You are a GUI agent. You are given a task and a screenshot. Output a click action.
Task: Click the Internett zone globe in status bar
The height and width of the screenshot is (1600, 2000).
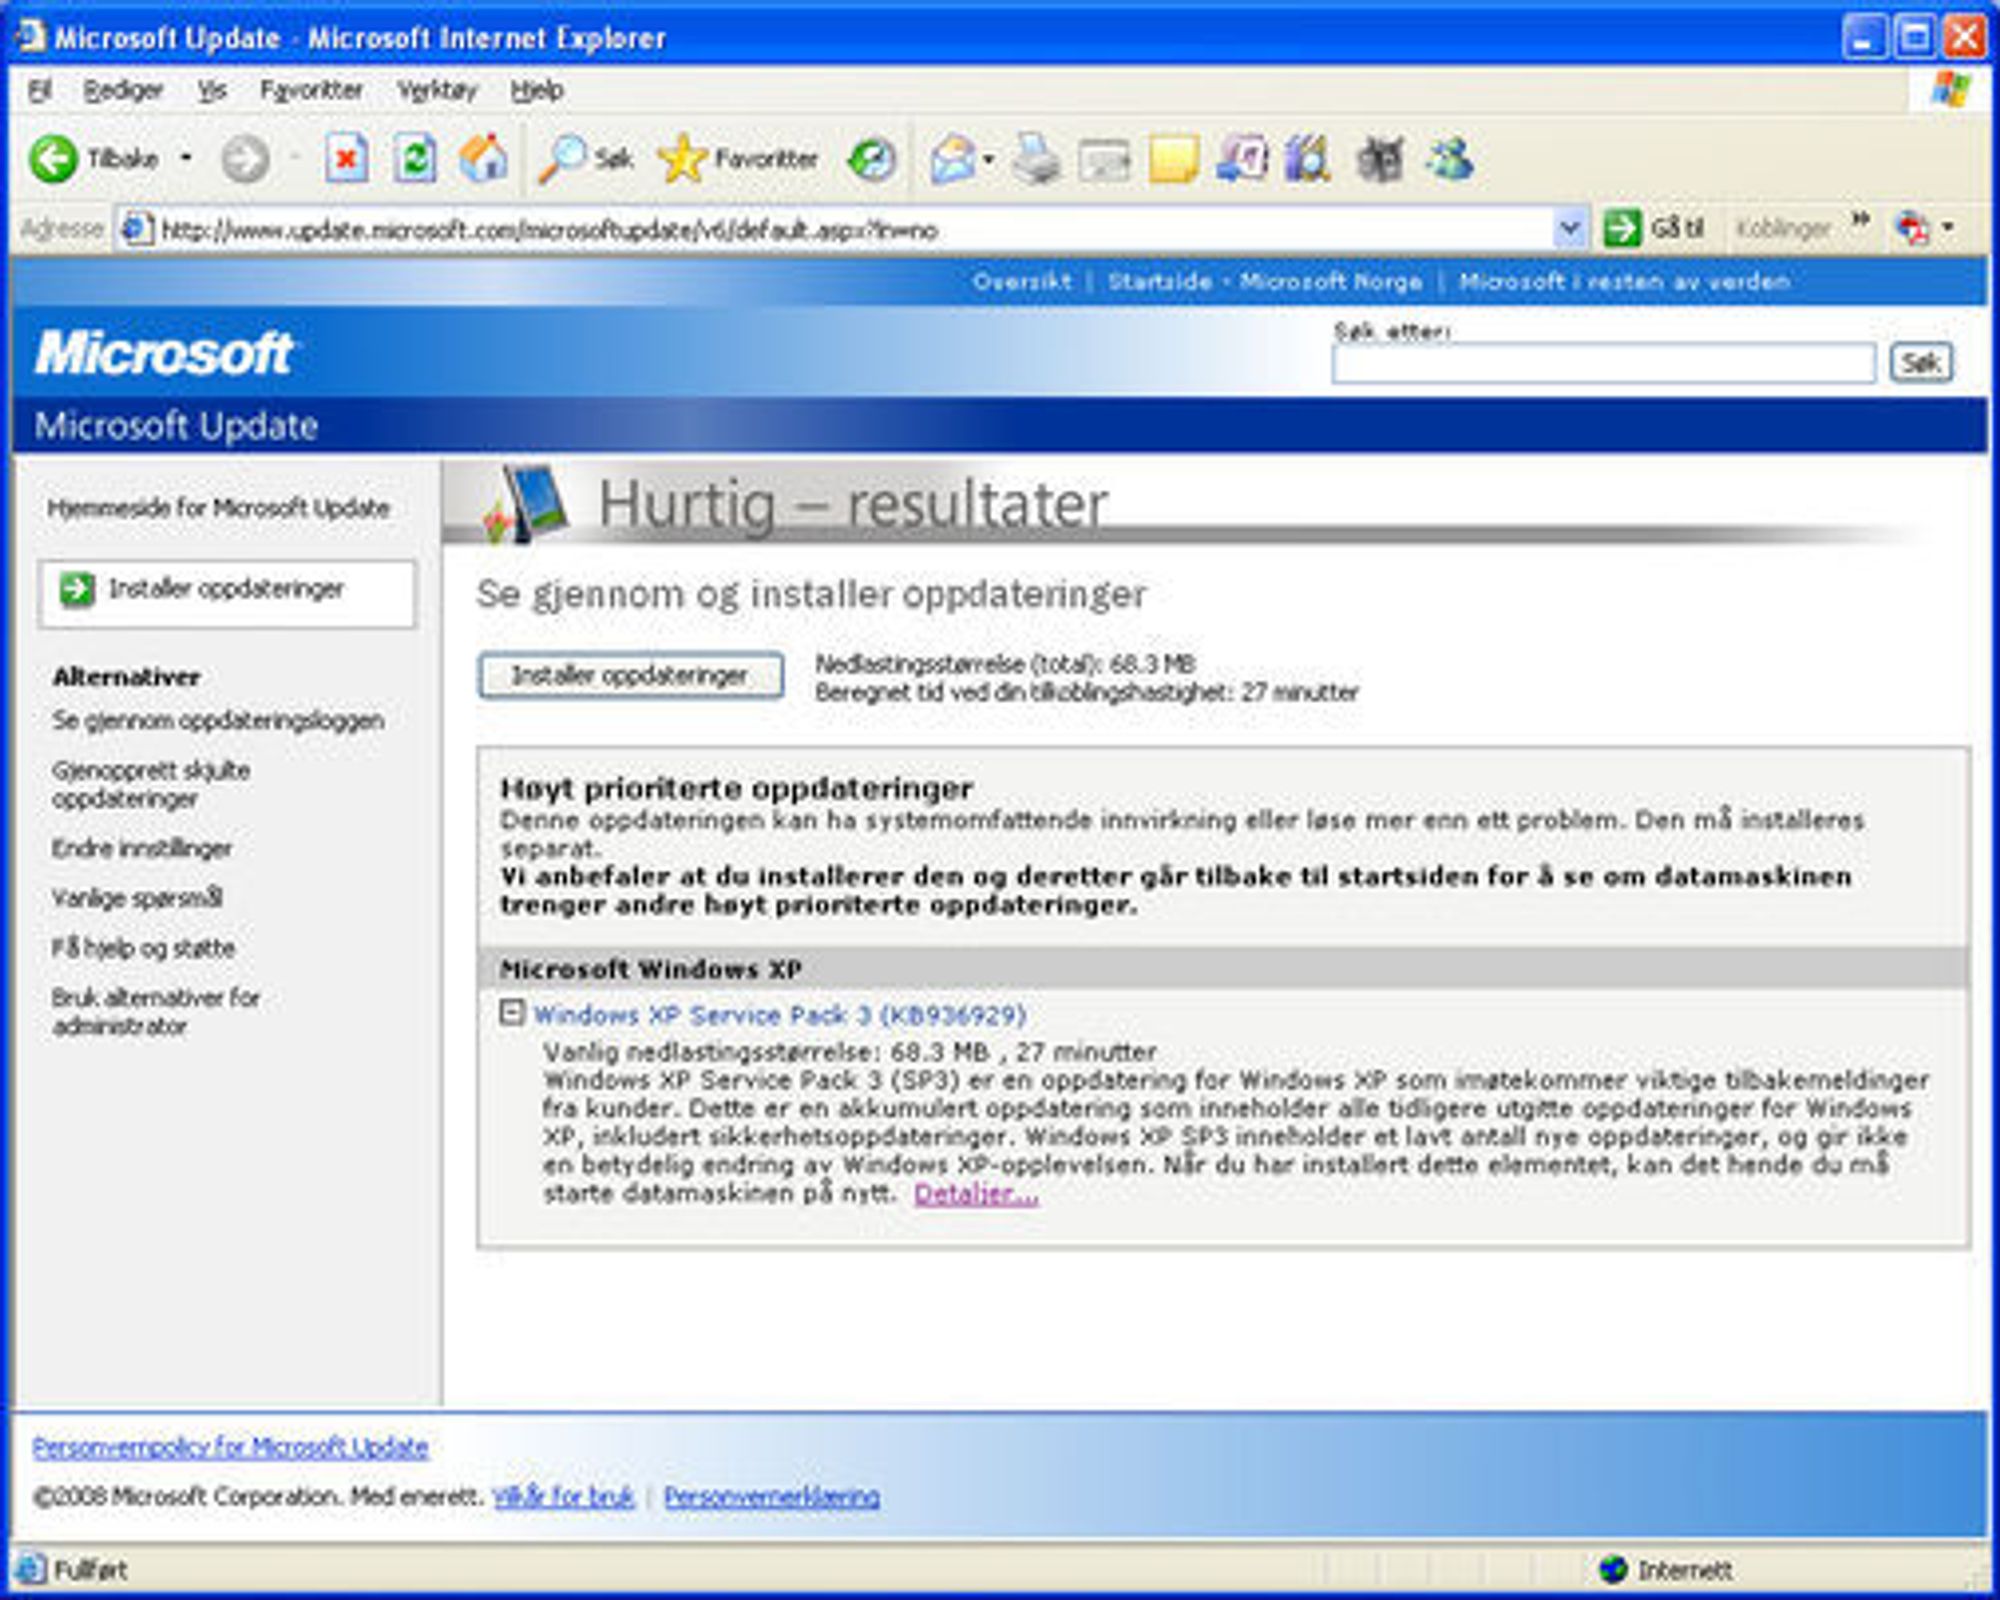(1612, 1569)
